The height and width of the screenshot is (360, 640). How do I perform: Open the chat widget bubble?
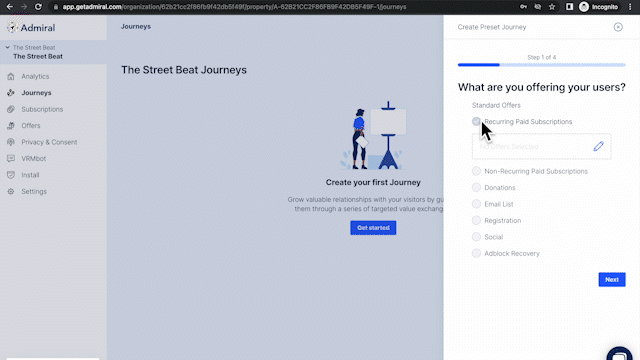pyautogui.click(x=620, y=353)
